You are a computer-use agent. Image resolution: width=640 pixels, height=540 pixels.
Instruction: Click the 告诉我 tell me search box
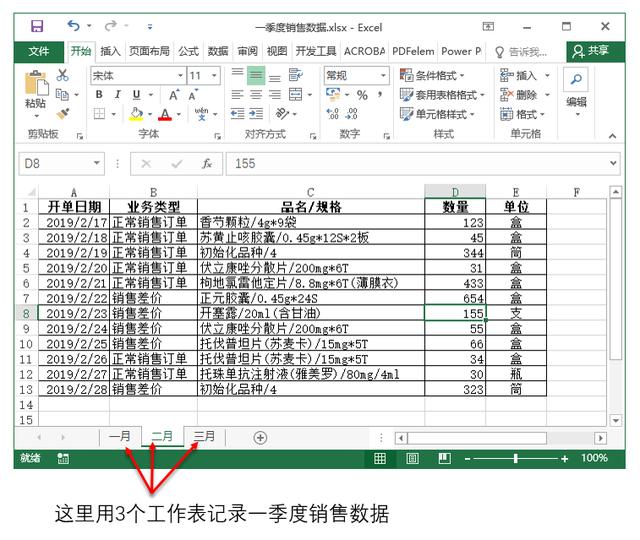click(x=522, y=52)
